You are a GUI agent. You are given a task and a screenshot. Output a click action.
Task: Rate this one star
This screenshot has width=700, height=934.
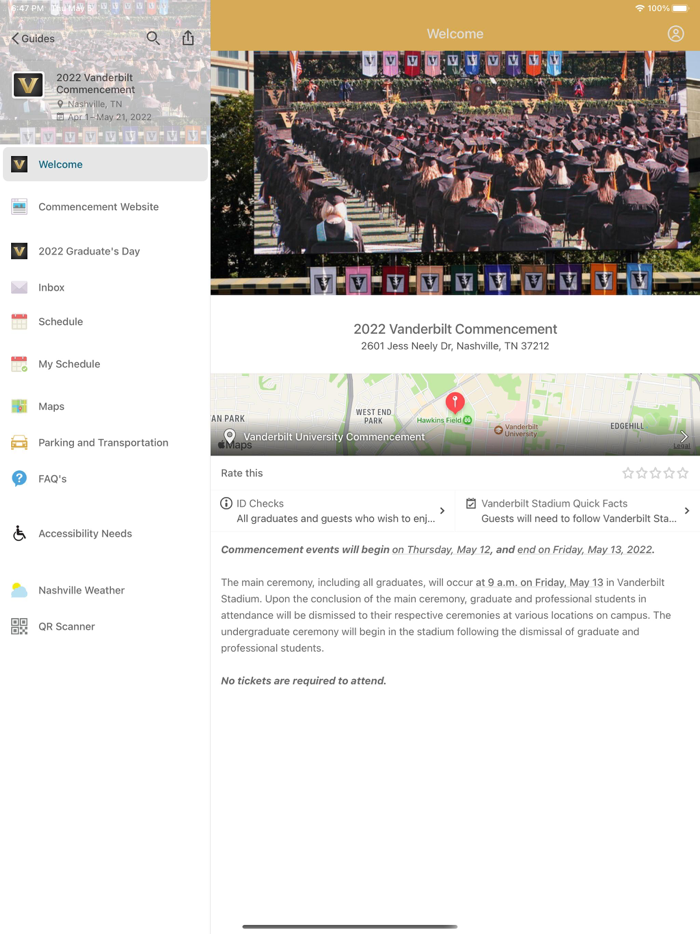pyautogui.click(x=628, y=473)
